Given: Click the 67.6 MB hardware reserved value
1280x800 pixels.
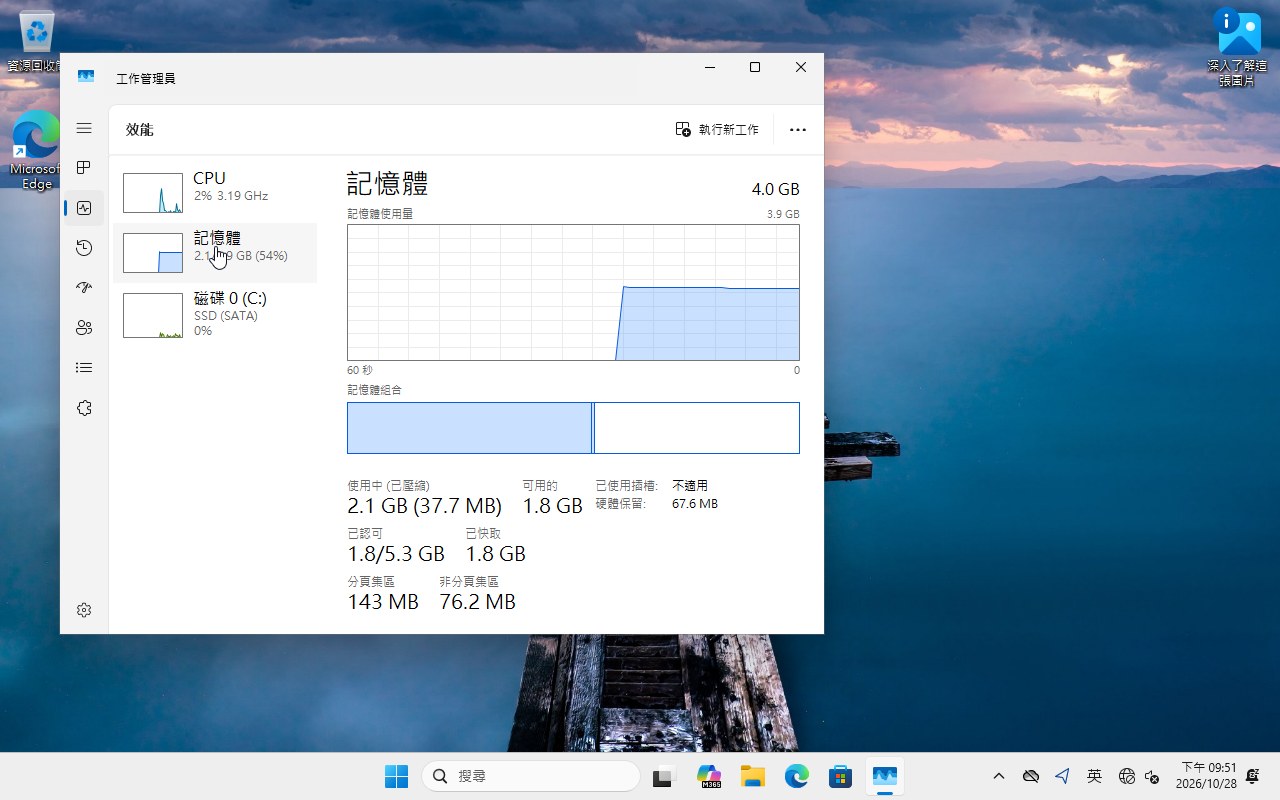Looking at the screenshot, I should click(x=695, y=504).
